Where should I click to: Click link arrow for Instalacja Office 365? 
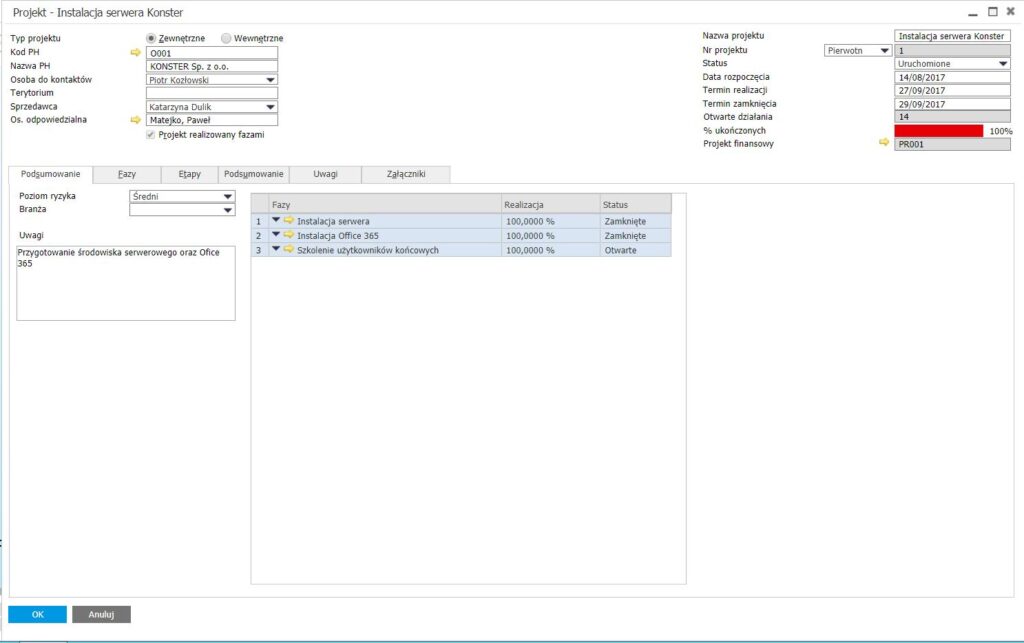tap(290, 235)
